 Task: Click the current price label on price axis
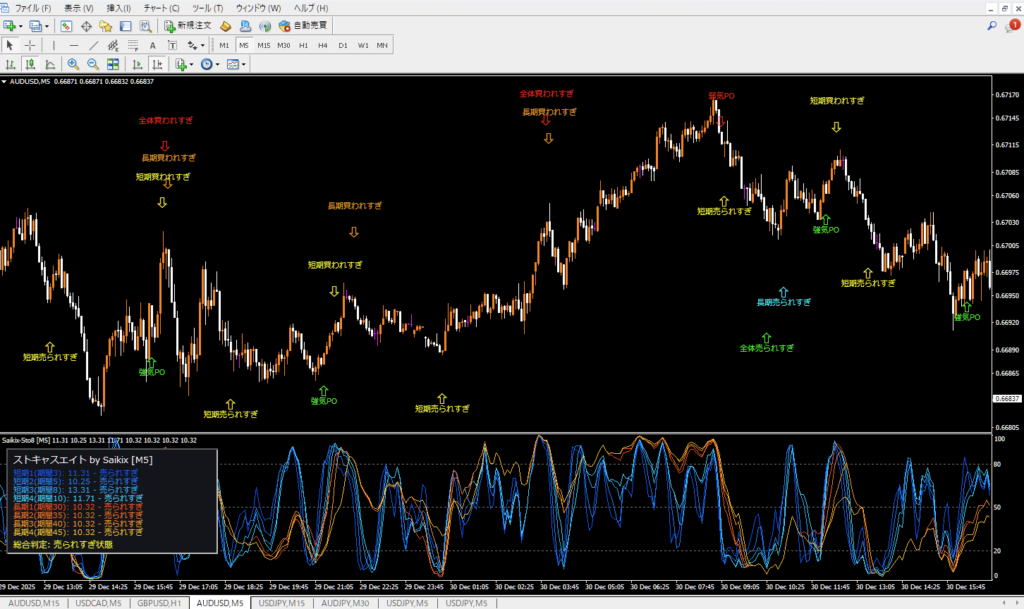point(1006,399)
